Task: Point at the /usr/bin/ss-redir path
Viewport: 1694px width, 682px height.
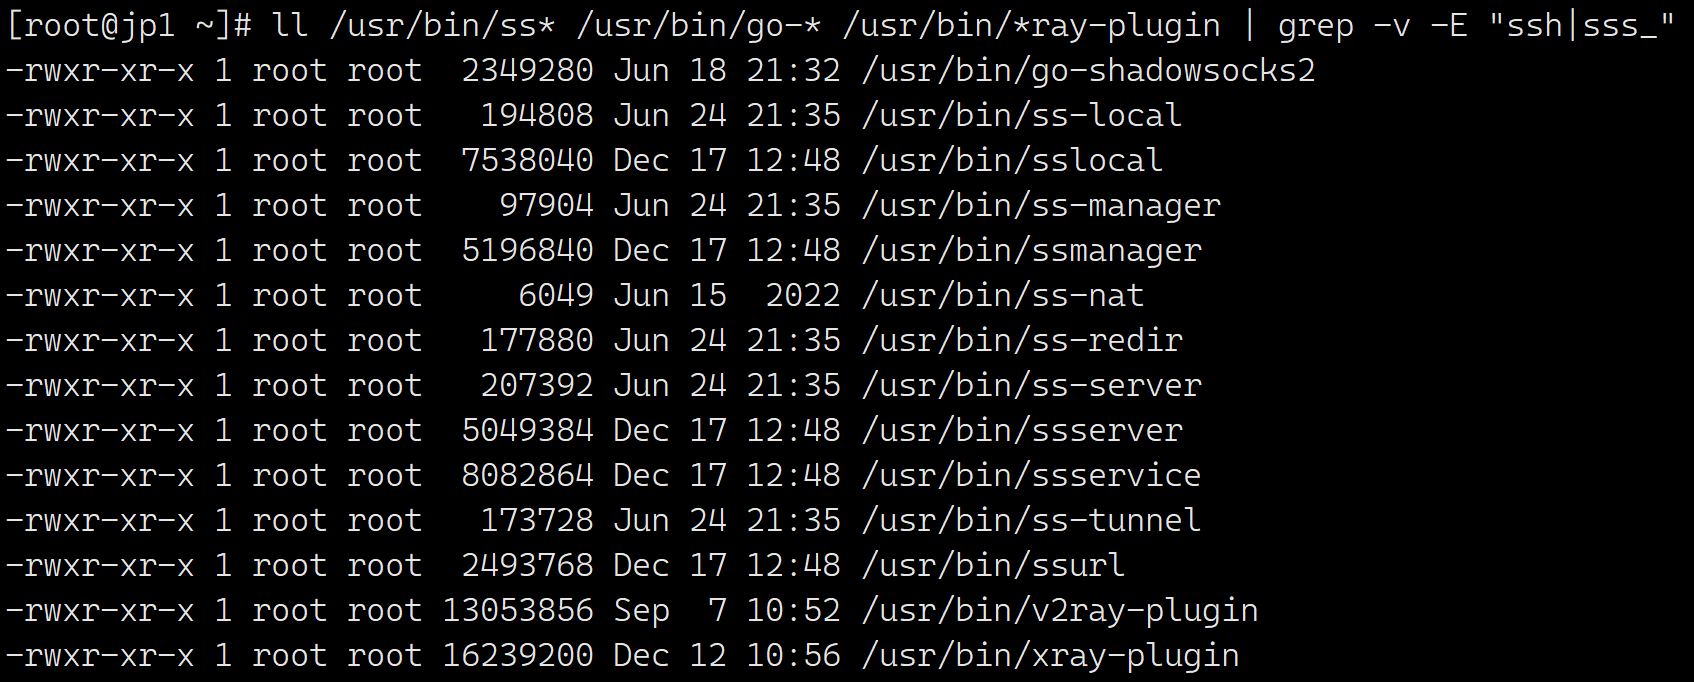Action: (x=1021, y=341)
